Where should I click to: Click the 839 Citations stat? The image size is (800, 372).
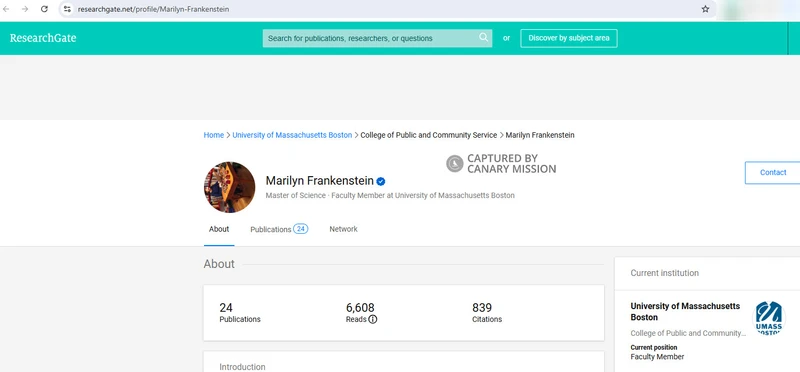[487, 313]
